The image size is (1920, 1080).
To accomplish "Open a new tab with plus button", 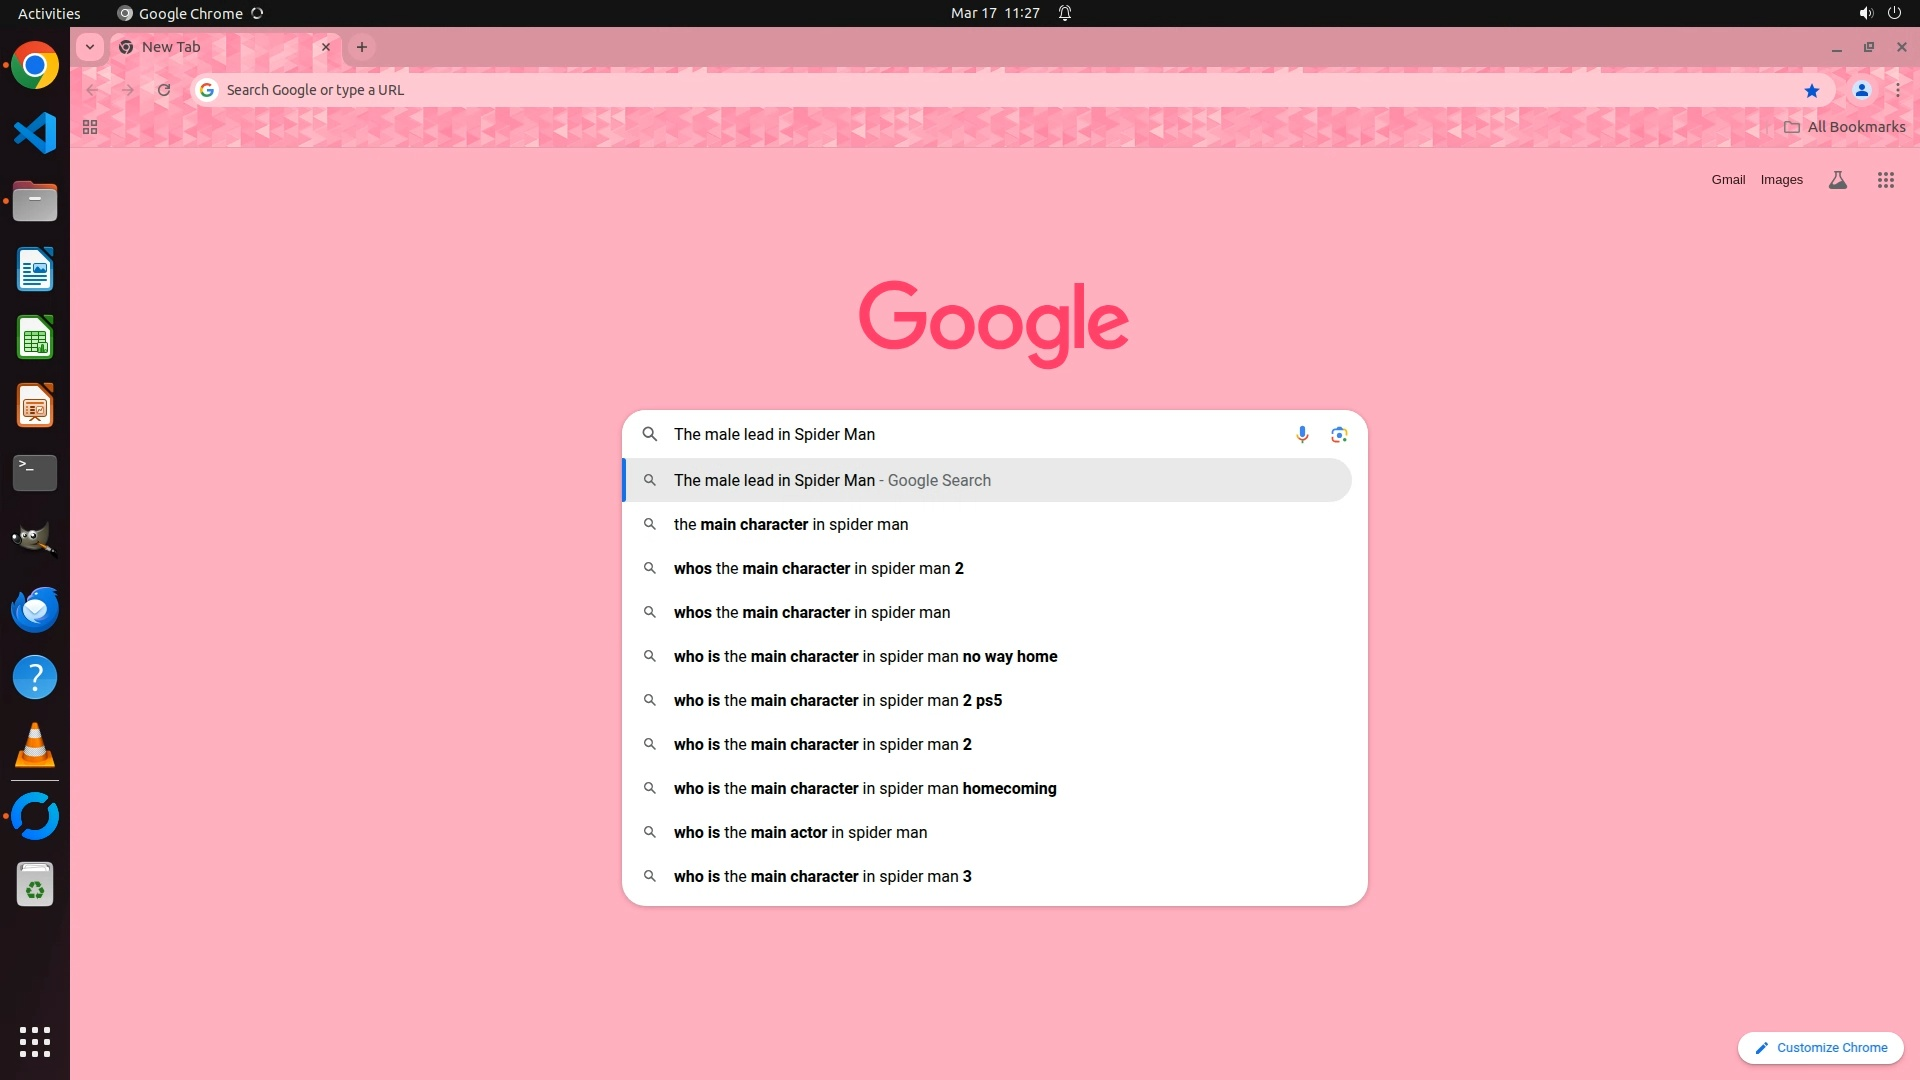I will click(x=362, y=47).
